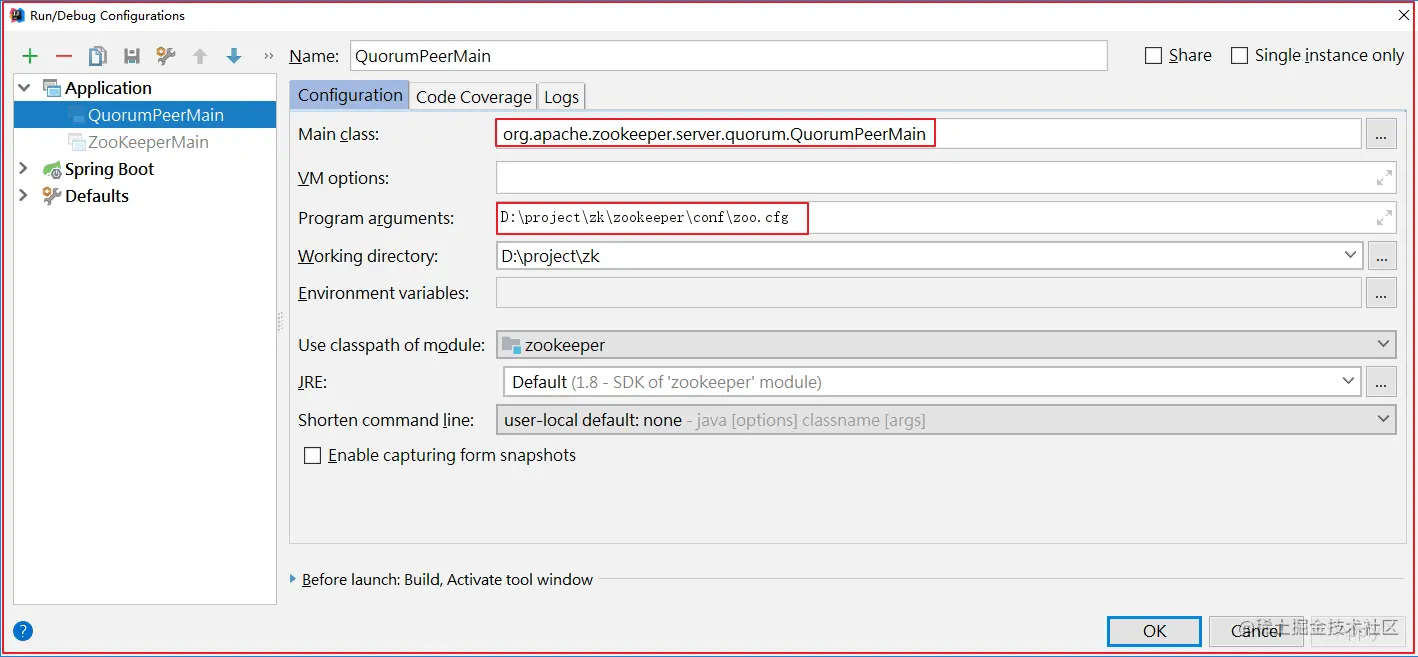Expand the VM options field
Viewport: 1418px width, 657px height.
[1384, 178]
